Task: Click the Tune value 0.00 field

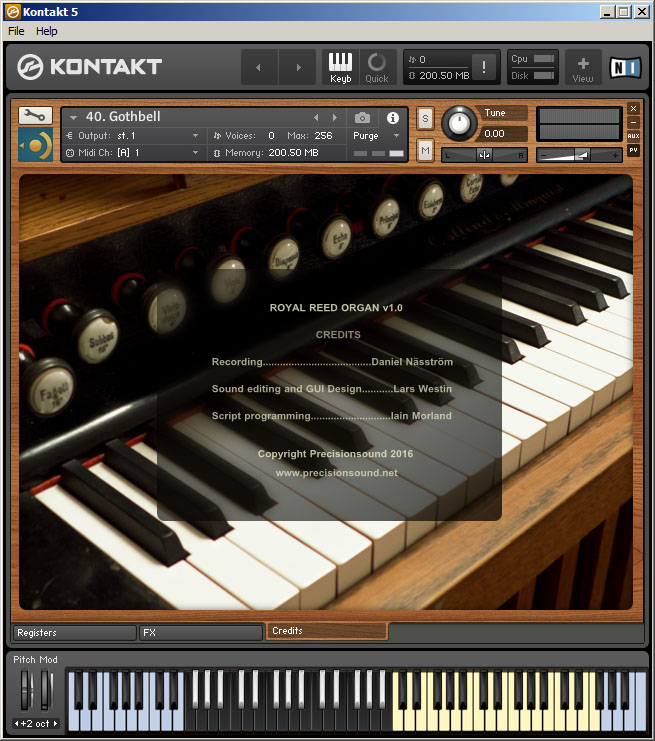Action: click(501, 134)
